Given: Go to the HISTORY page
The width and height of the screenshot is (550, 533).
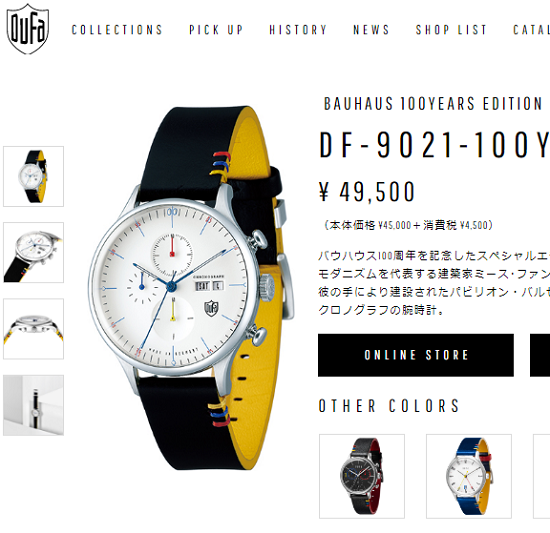Looking at the screenshot, I should click(298, 30).
